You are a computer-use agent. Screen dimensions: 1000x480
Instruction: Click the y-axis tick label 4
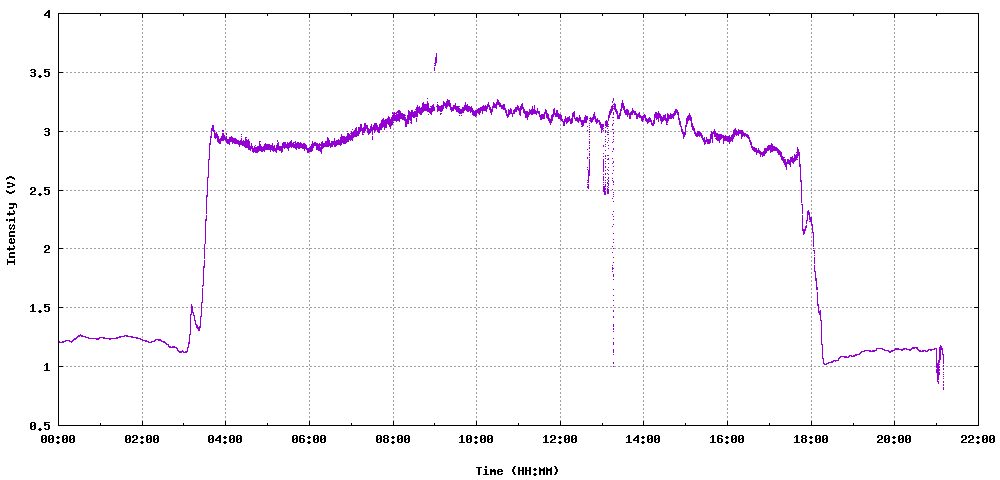(48, 14)
